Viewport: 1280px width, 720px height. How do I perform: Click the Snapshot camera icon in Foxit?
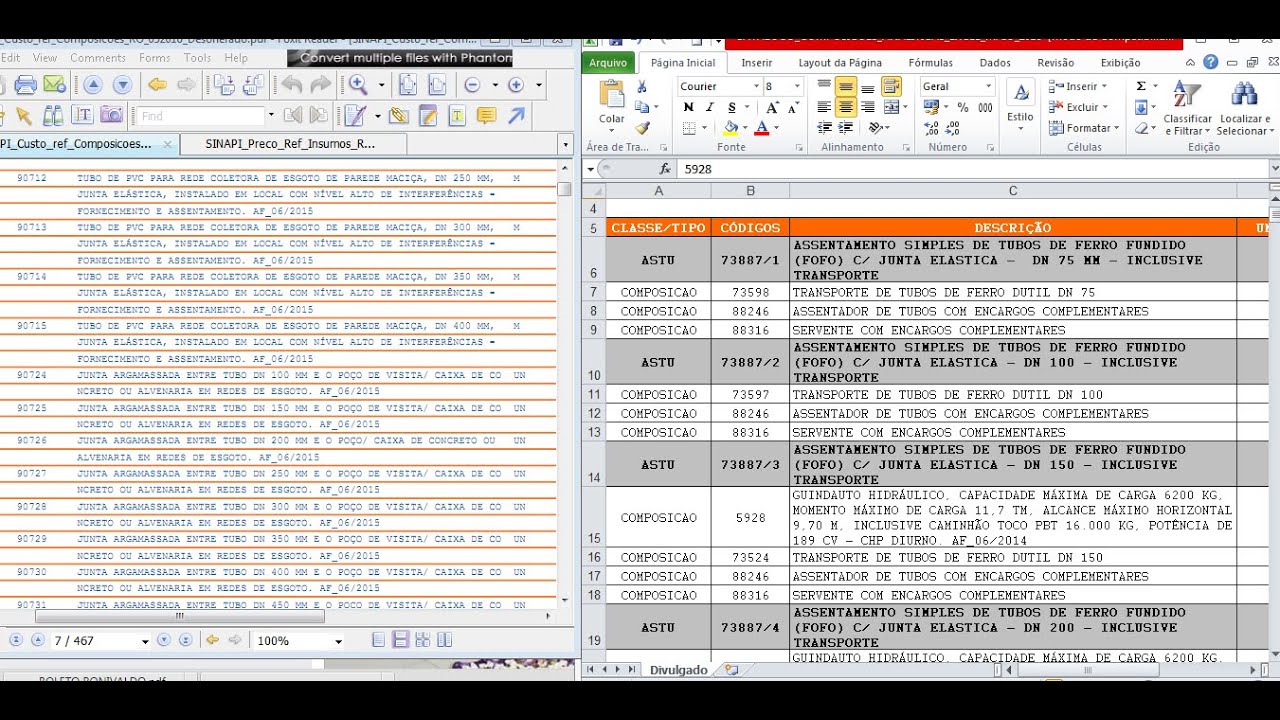tap(111, 116)
